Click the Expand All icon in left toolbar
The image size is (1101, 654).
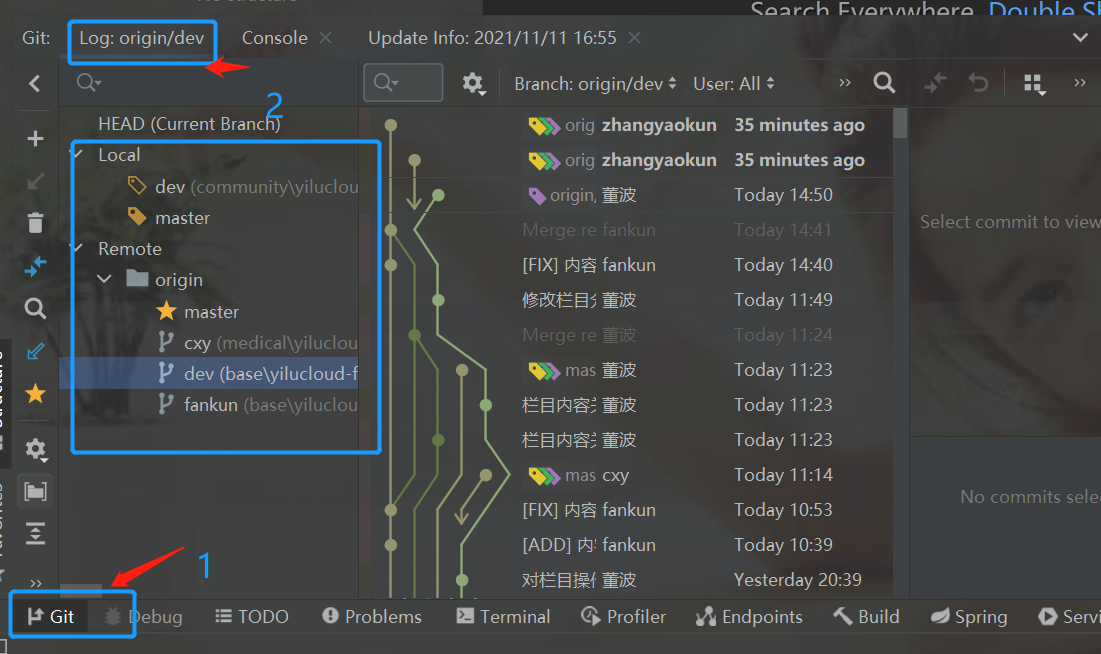coord(35,533)
